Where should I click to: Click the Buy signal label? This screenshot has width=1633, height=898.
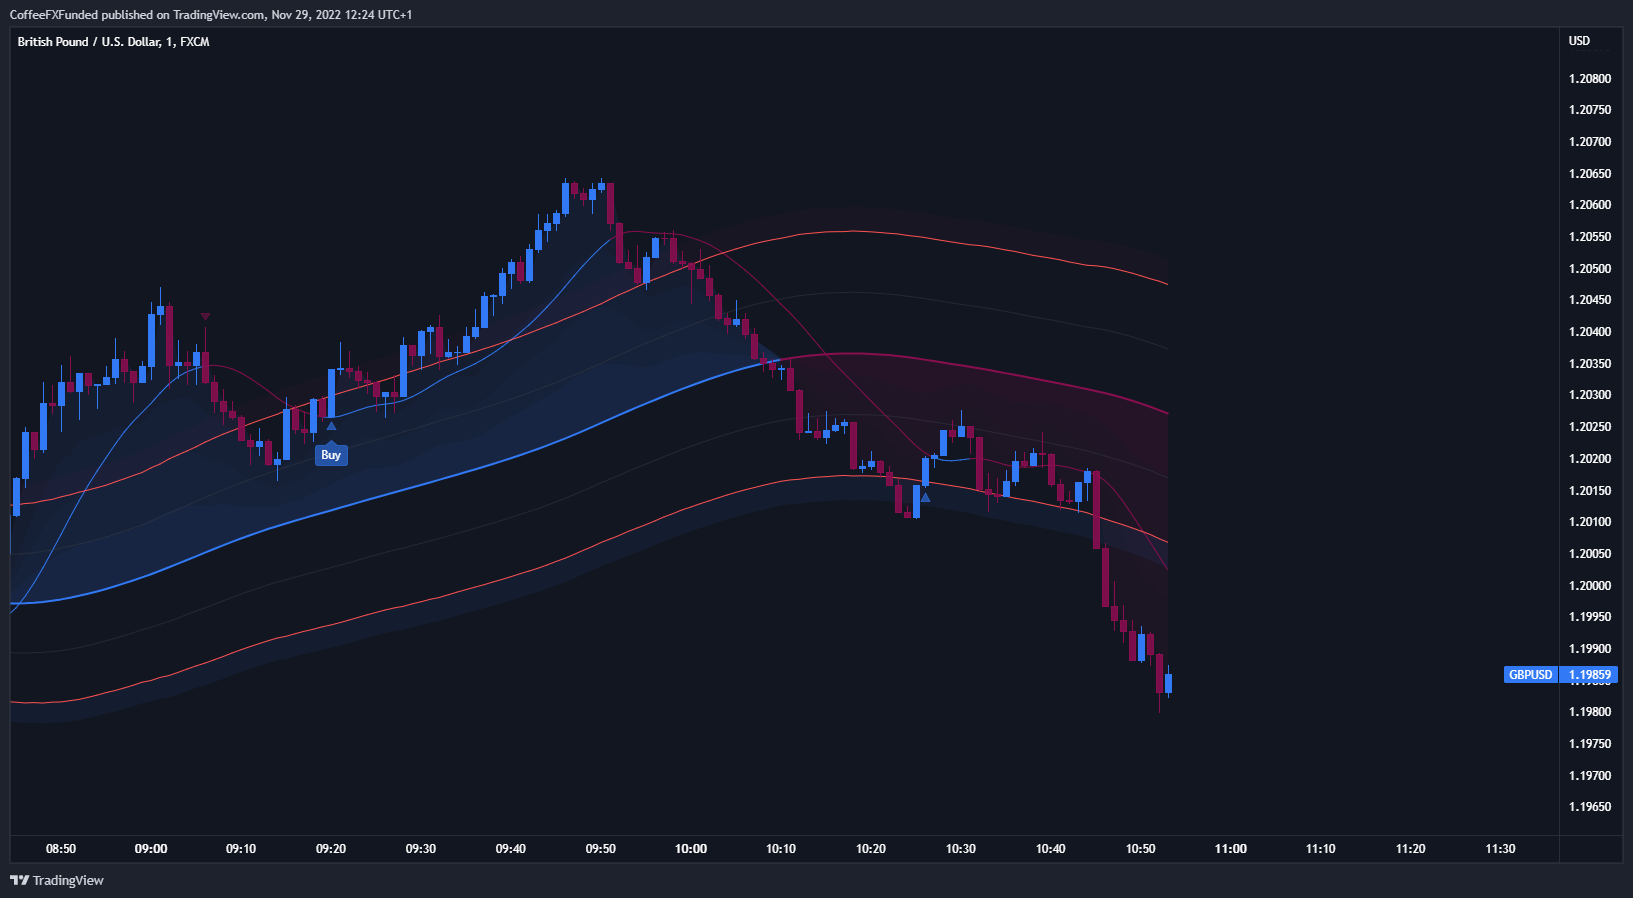click(x=331, y=455)
